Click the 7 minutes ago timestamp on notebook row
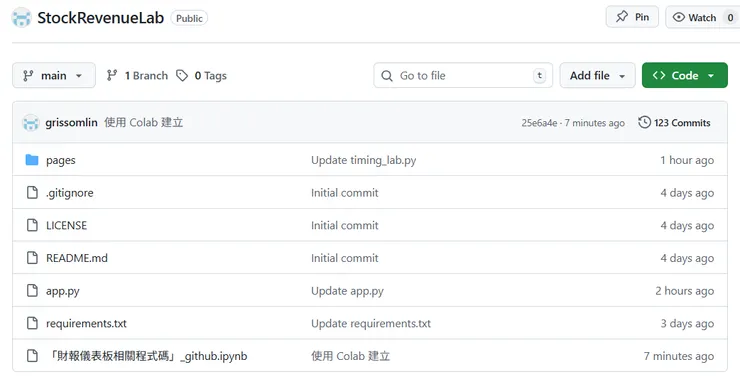Viewport: 740px width, 379px height. (x=679, y=356)
